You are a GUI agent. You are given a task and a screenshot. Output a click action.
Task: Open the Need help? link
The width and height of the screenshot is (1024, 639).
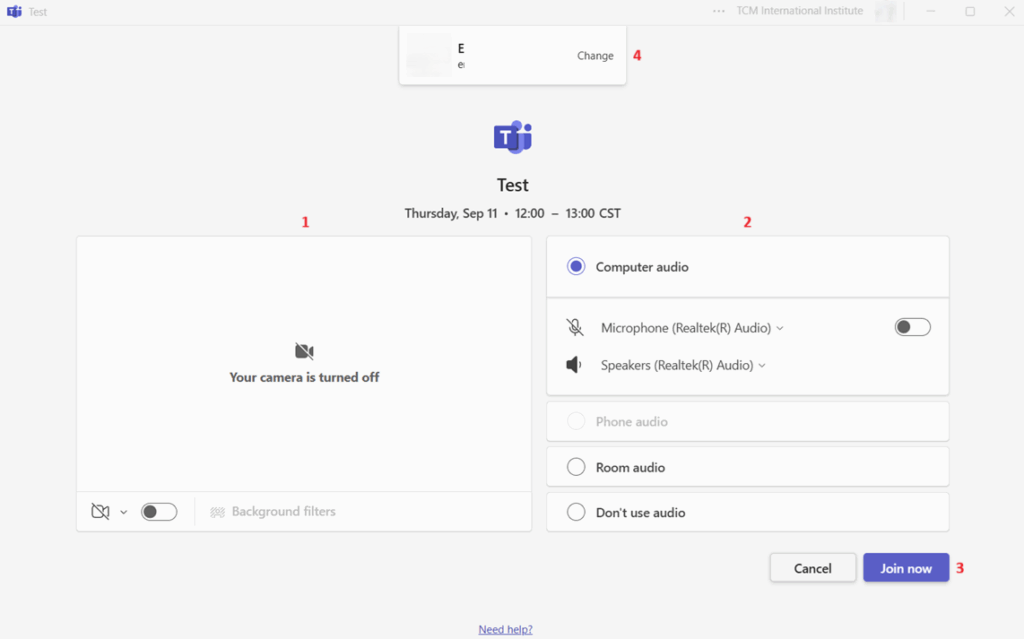(505, 629)
